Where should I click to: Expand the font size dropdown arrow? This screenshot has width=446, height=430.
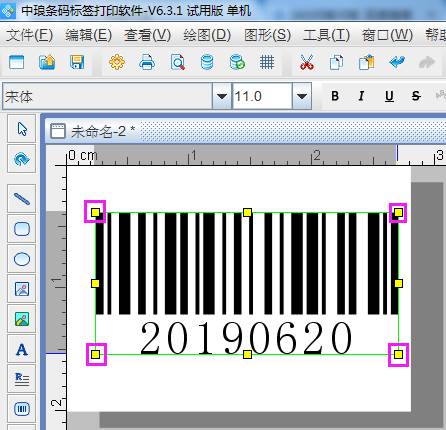[x=302, y=96]
